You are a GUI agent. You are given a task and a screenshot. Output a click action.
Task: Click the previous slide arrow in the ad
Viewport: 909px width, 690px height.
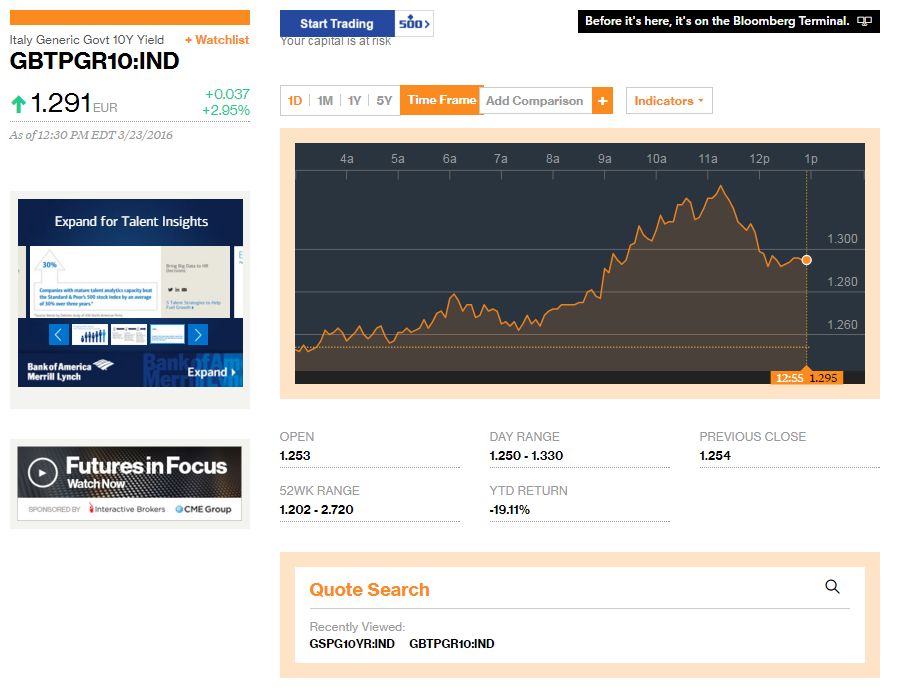59,335
